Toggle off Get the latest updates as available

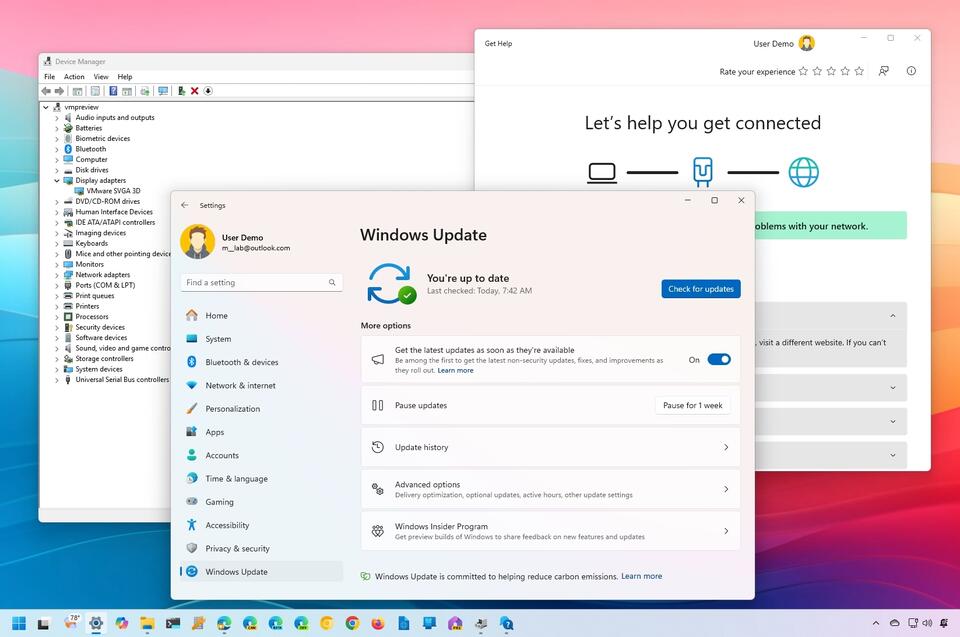(x=719, y=359)
